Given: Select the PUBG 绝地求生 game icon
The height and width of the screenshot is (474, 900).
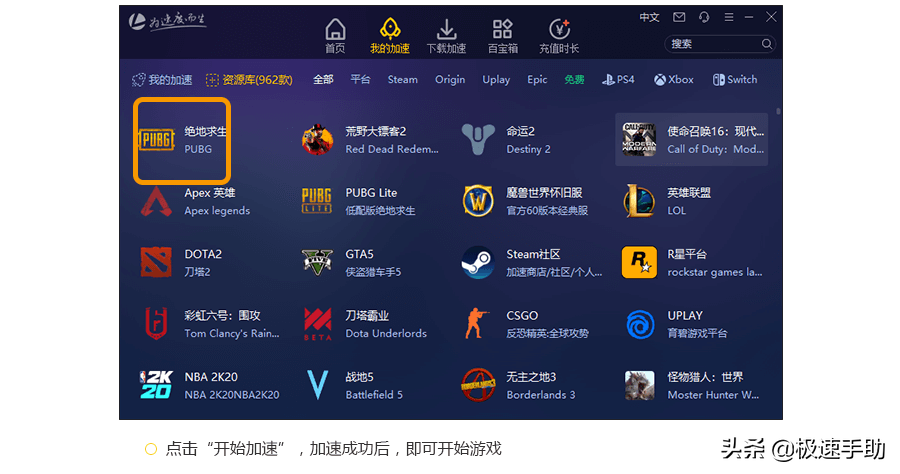Looking at the screenshot, I should [x=156, y=139].
